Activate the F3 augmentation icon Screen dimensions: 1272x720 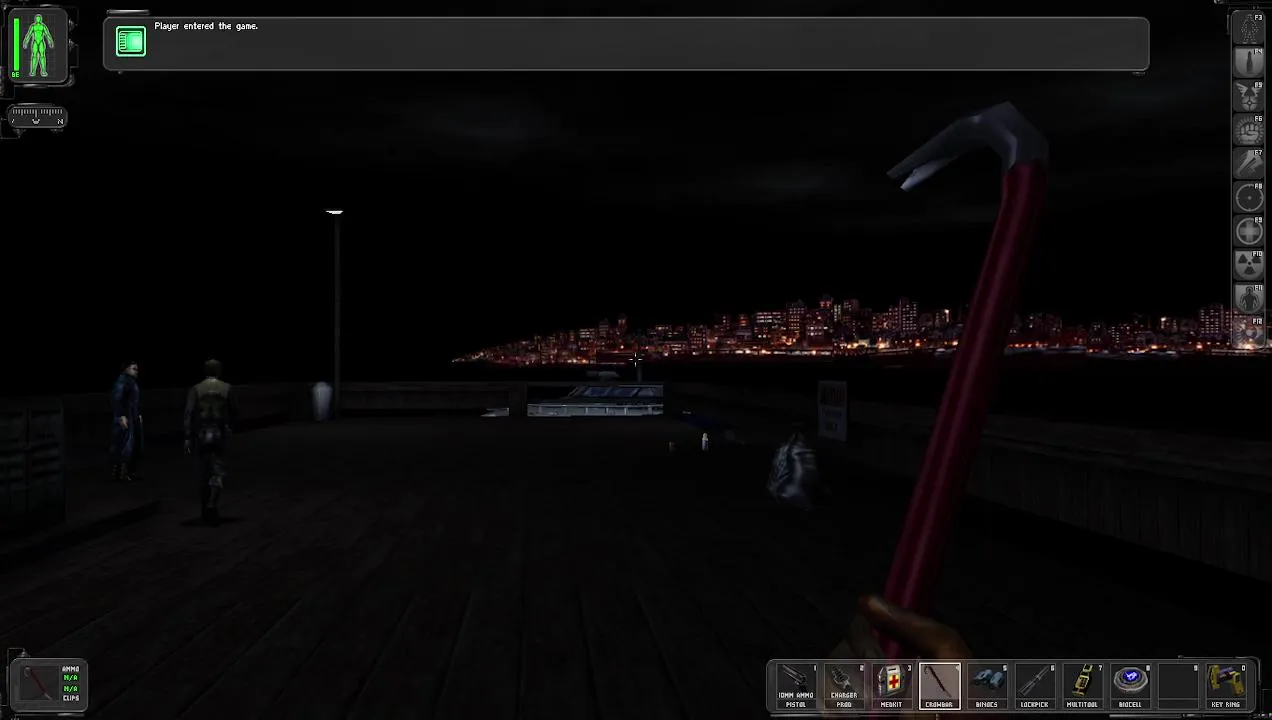[x=1250, y=28]
